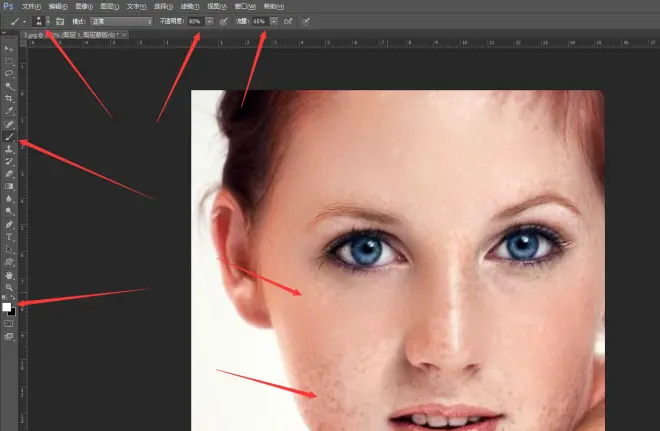Open the 窗口 (Window) menu
The height and width of the screenshot is (431, 660).
(x=245, y=6)
